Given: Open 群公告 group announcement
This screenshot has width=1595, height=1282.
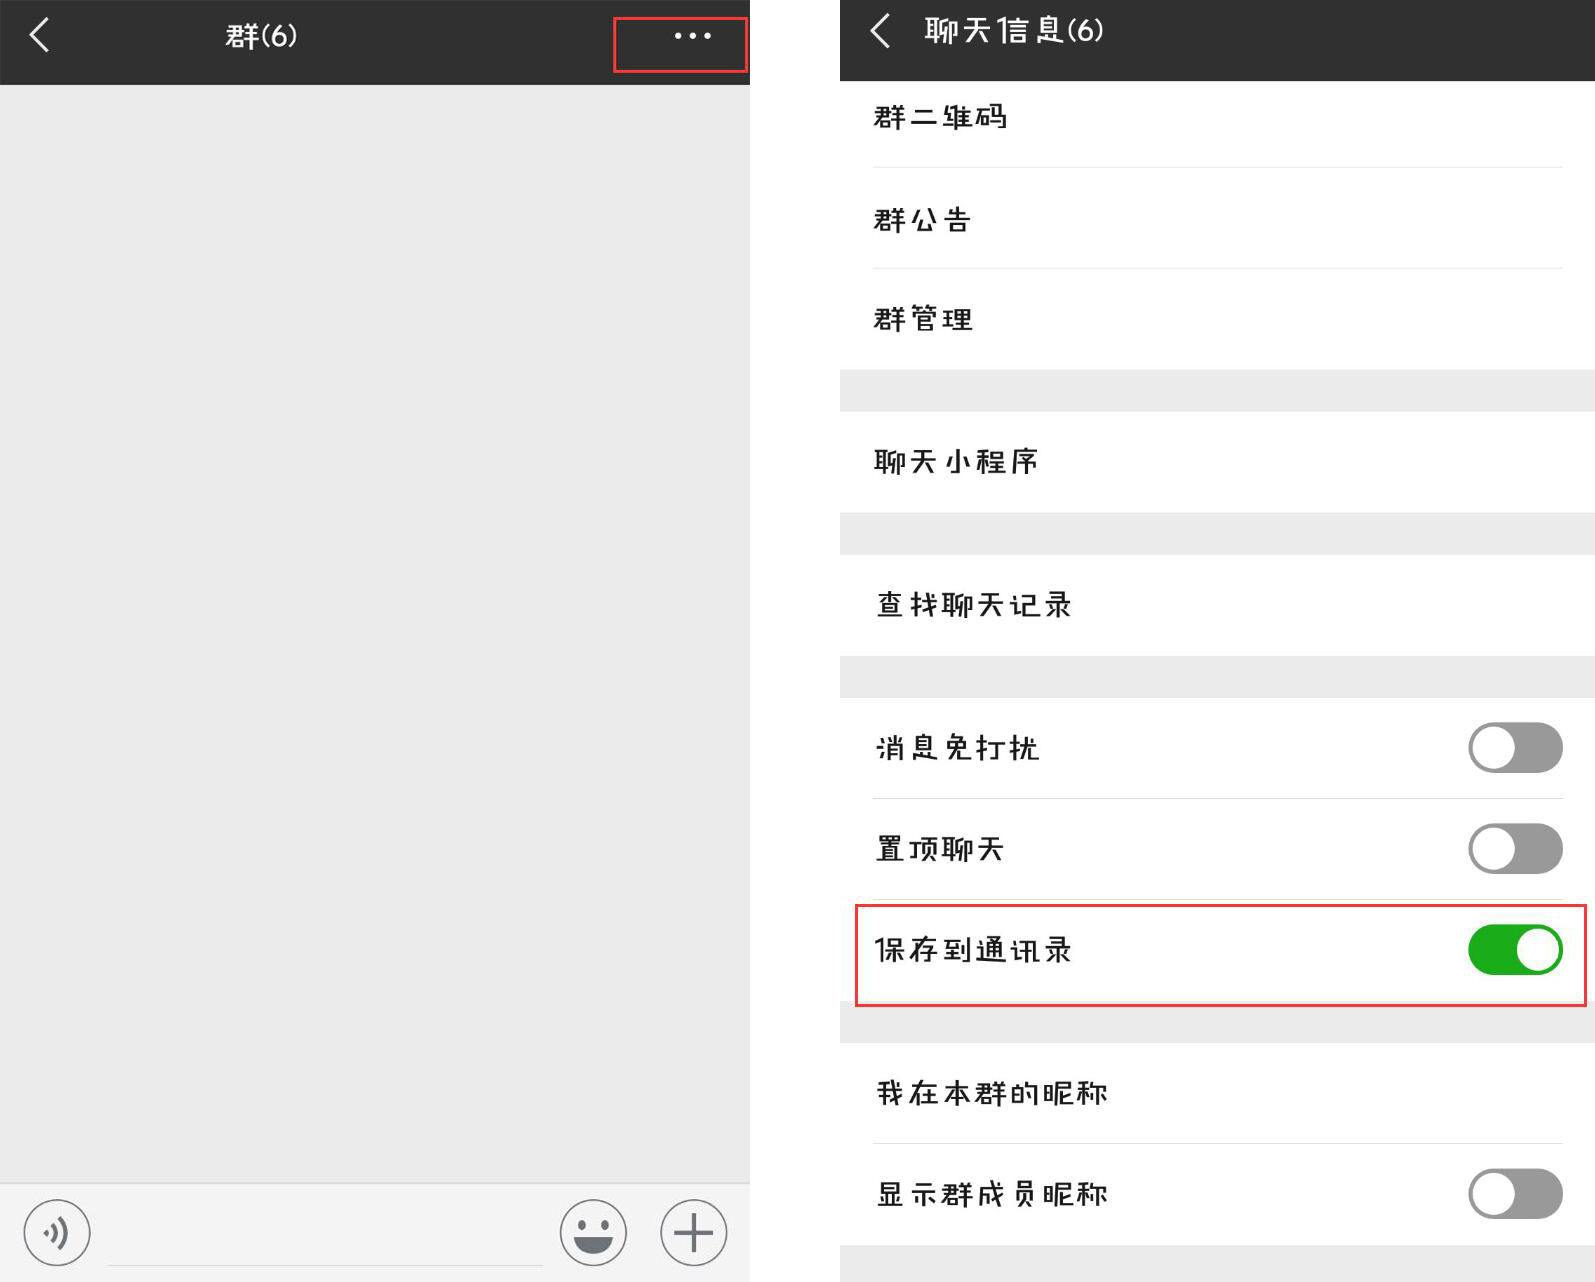Looking at the screenshot, I should (x=1217, y=219).
